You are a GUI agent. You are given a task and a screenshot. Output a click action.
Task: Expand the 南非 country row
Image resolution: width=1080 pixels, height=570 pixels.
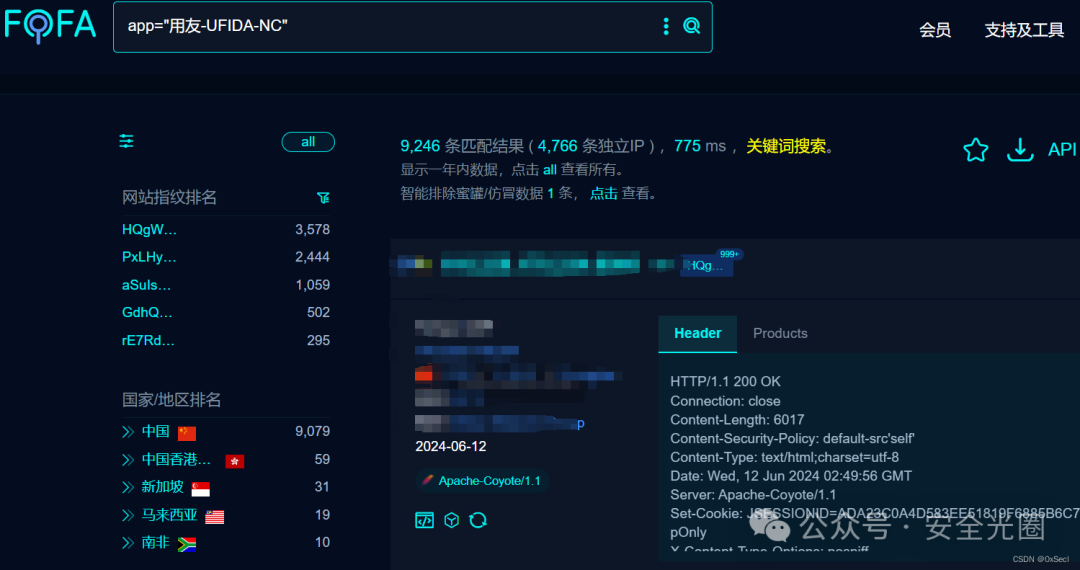pos(127,542)
